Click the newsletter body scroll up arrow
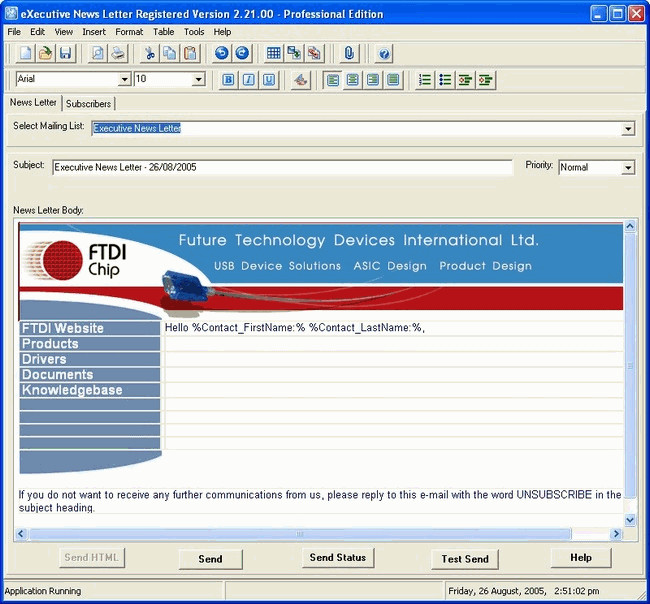Image resolution: width=650 pixels, height=604 pixels. 630,226
